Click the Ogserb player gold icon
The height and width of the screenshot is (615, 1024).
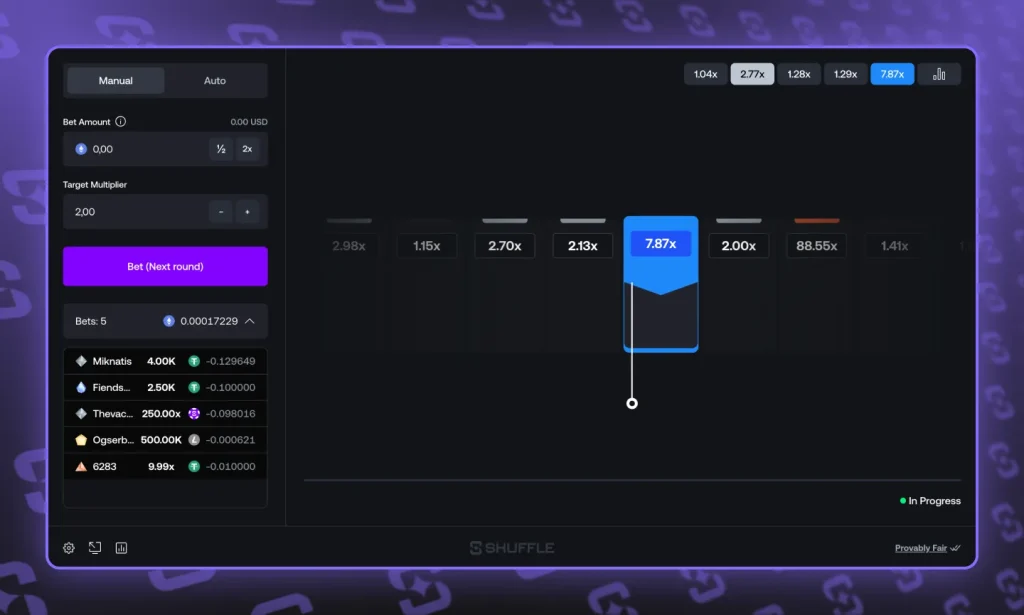(81, 440)
